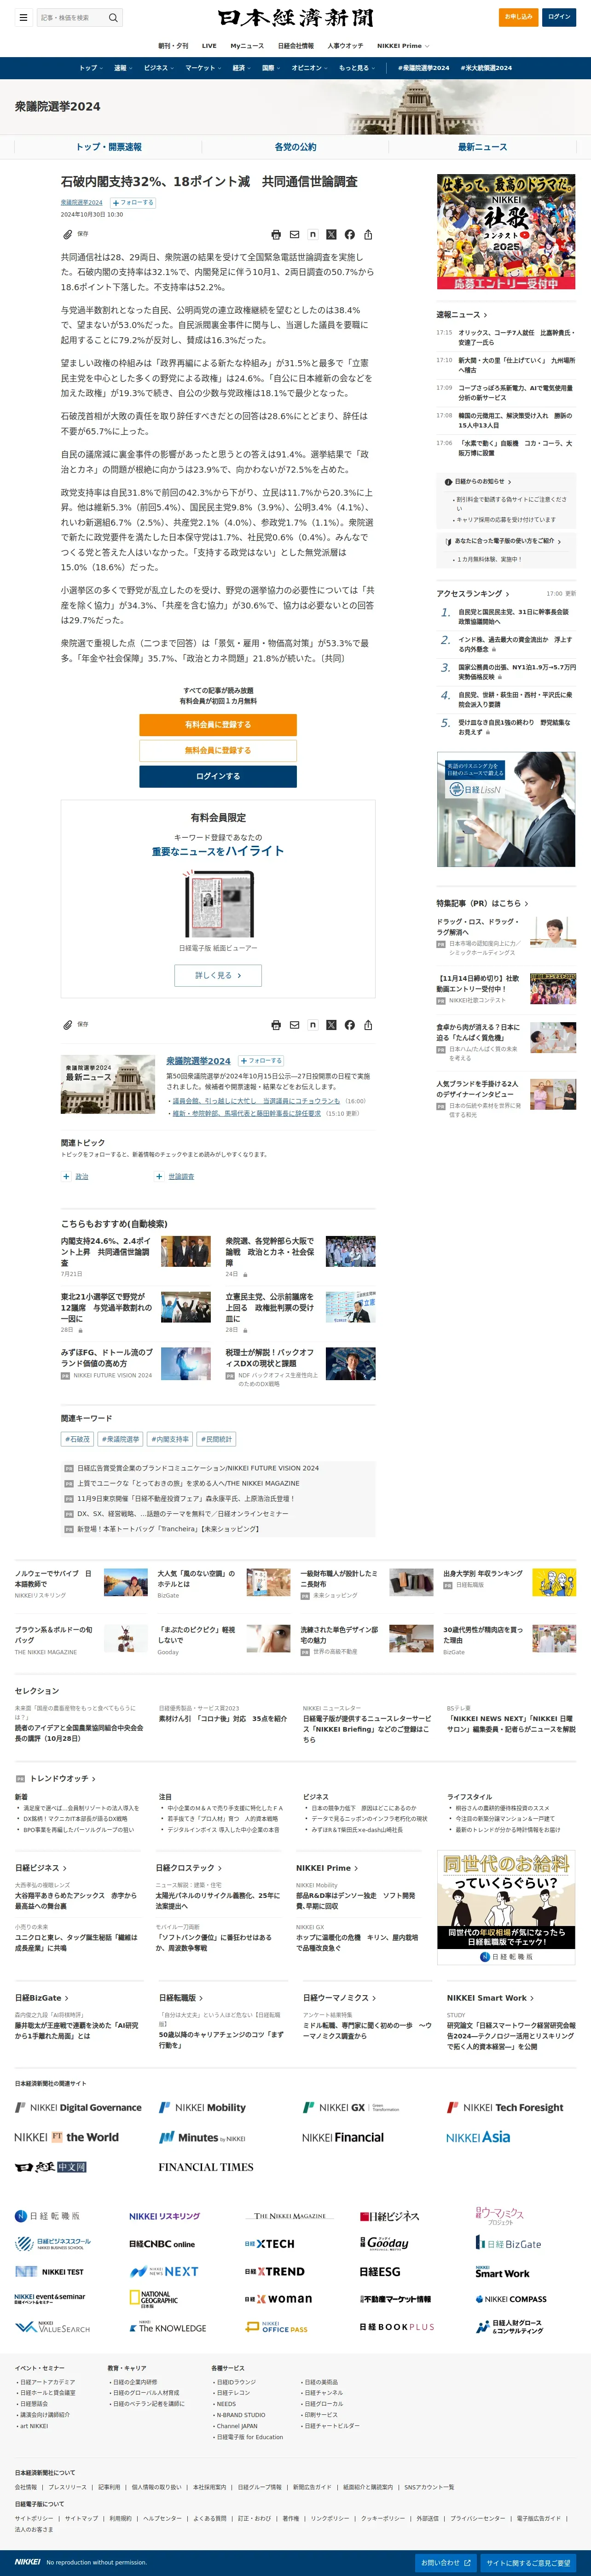This screenshot has width=591, height=2576.
Task: Click 無料会員に登録する button
Action: pos(218,750)
